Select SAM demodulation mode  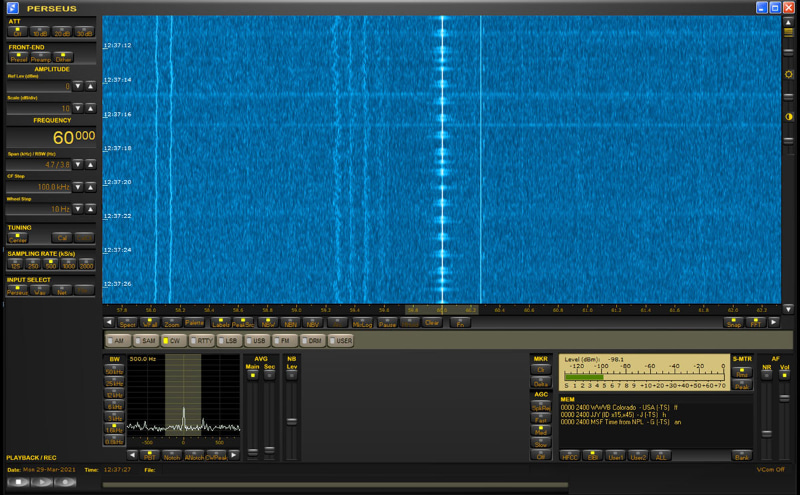[146, 340]
